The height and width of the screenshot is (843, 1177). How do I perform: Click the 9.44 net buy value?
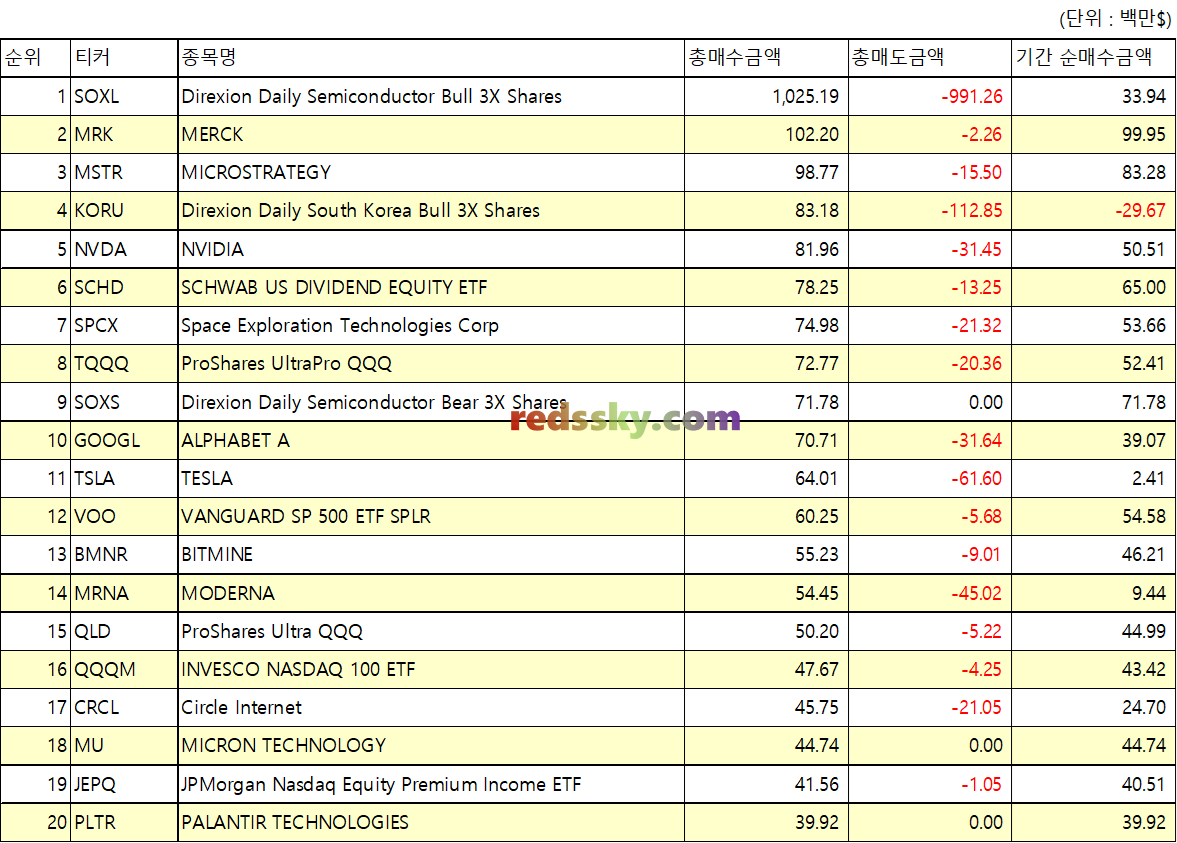[x=1148, y=593]
